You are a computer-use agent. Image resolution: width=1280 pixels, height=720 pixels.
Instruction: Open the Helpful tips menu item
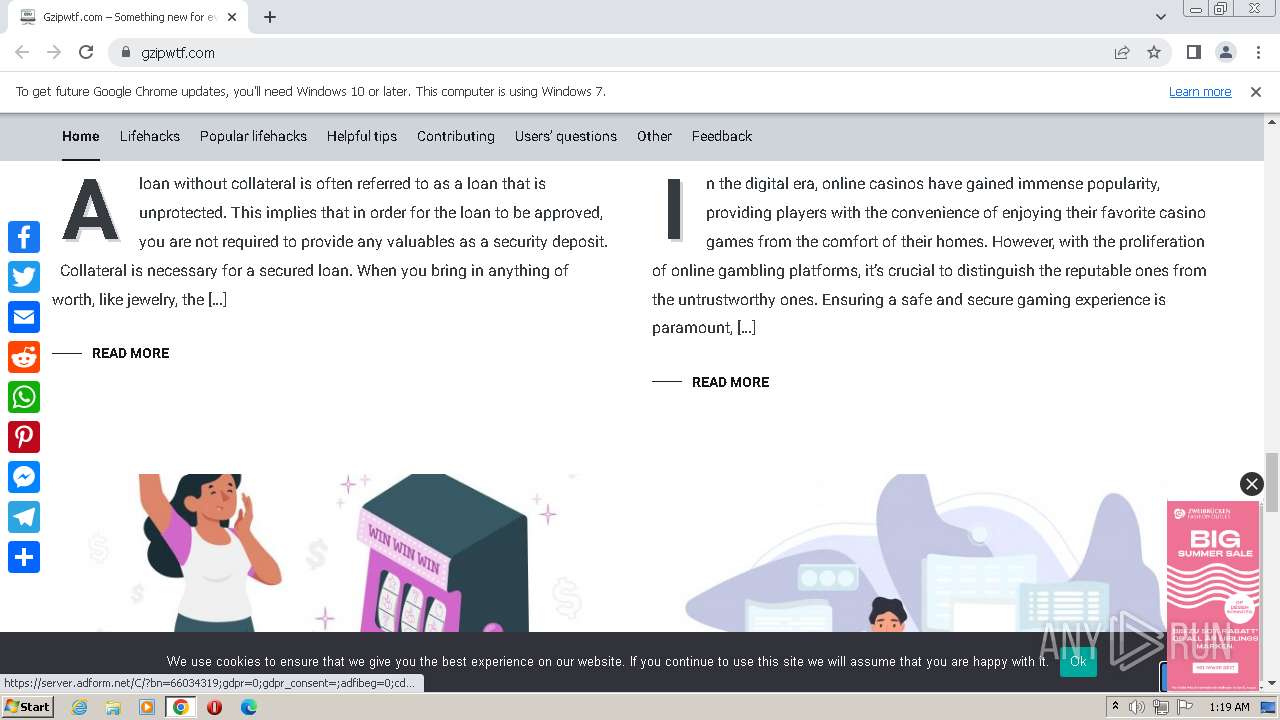[362, 136]
